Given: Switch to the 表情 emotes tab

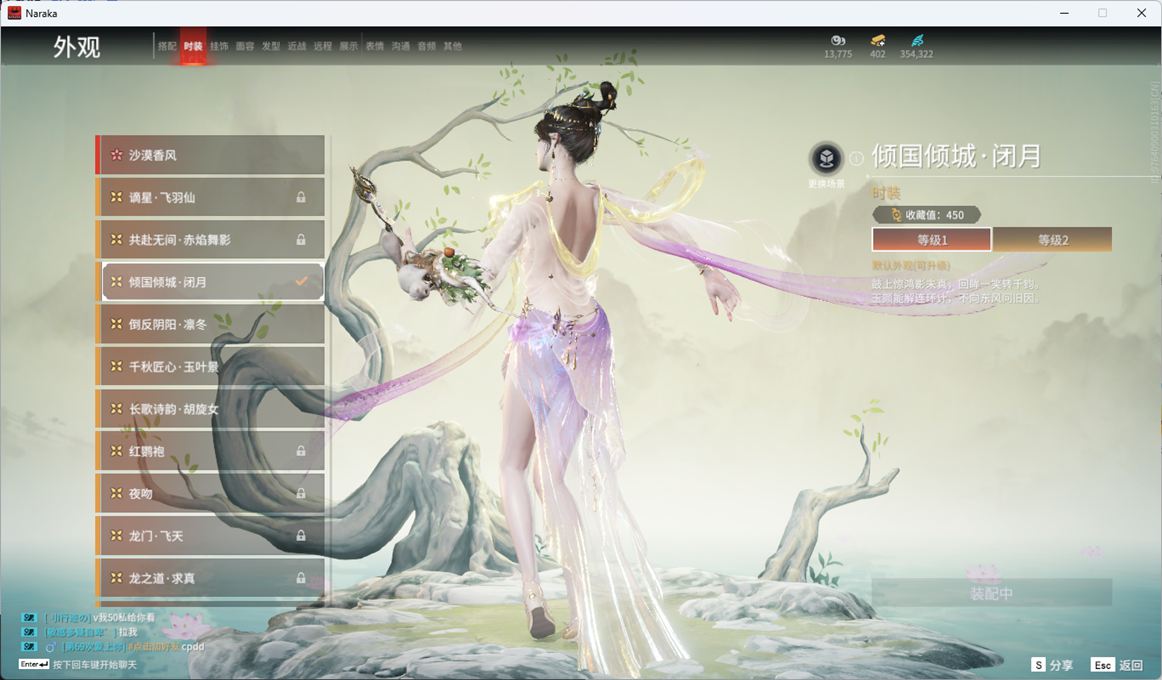Looking at the screenshot, I should point(375,46).
